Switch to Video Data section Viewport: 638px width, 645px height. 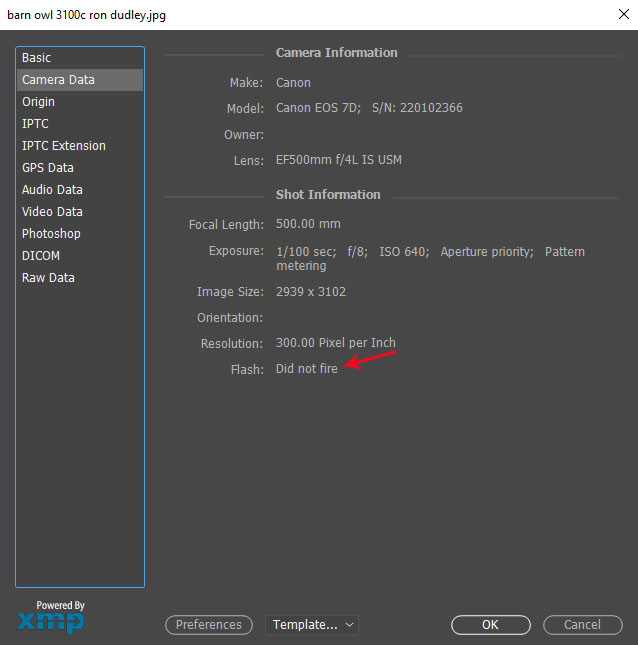(52, 212)
